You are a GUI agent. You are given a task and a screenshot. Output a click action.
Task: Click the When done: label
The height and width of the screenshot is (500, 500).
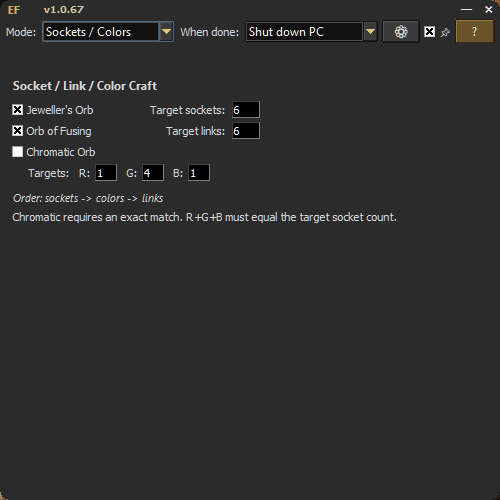pos(210,32)
